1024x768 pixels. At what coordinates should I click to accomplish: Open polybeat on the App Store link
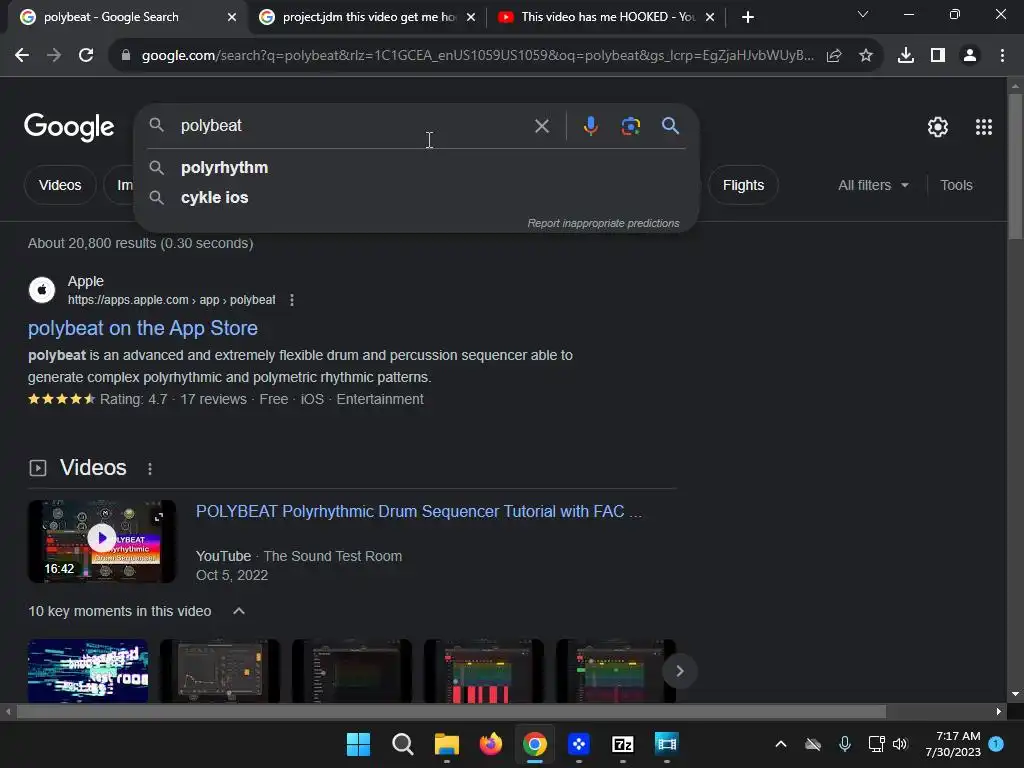tap(142, 328)
